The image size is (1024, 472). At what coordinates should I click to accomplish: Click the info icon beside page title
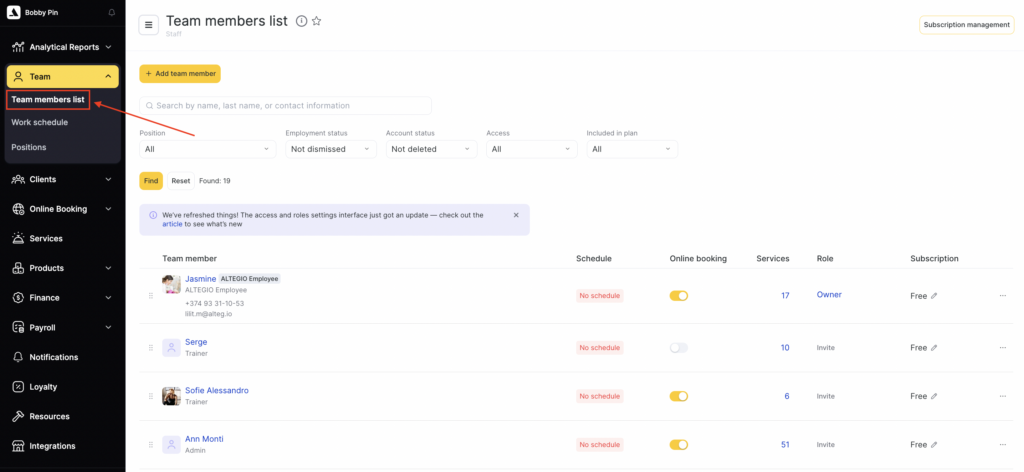coord(301,21)
